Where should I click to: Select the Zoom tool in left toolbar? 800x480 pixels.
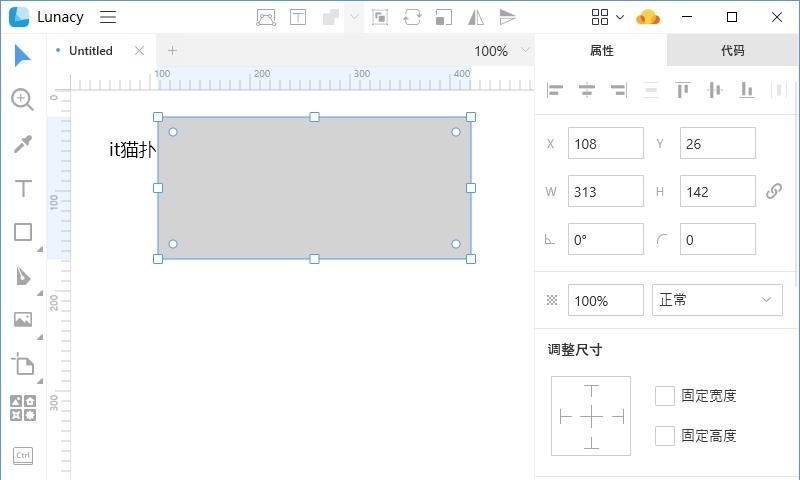(22, 99)
